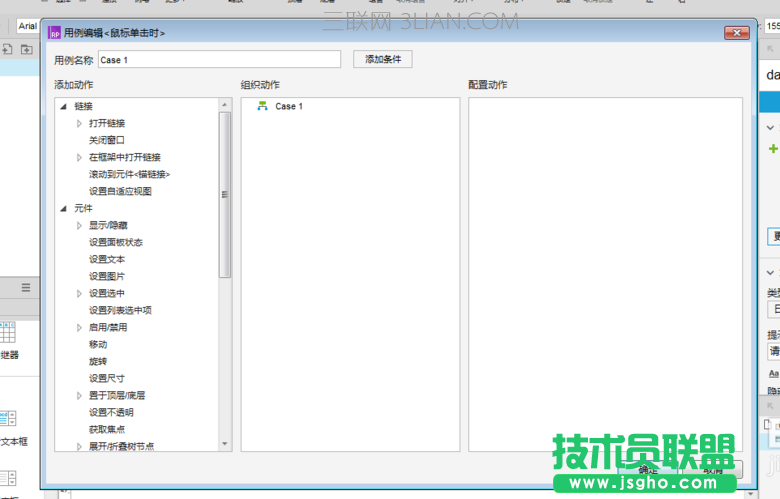
Task: Select the 滚动到元件<锚链接> action
Action: 129,174
